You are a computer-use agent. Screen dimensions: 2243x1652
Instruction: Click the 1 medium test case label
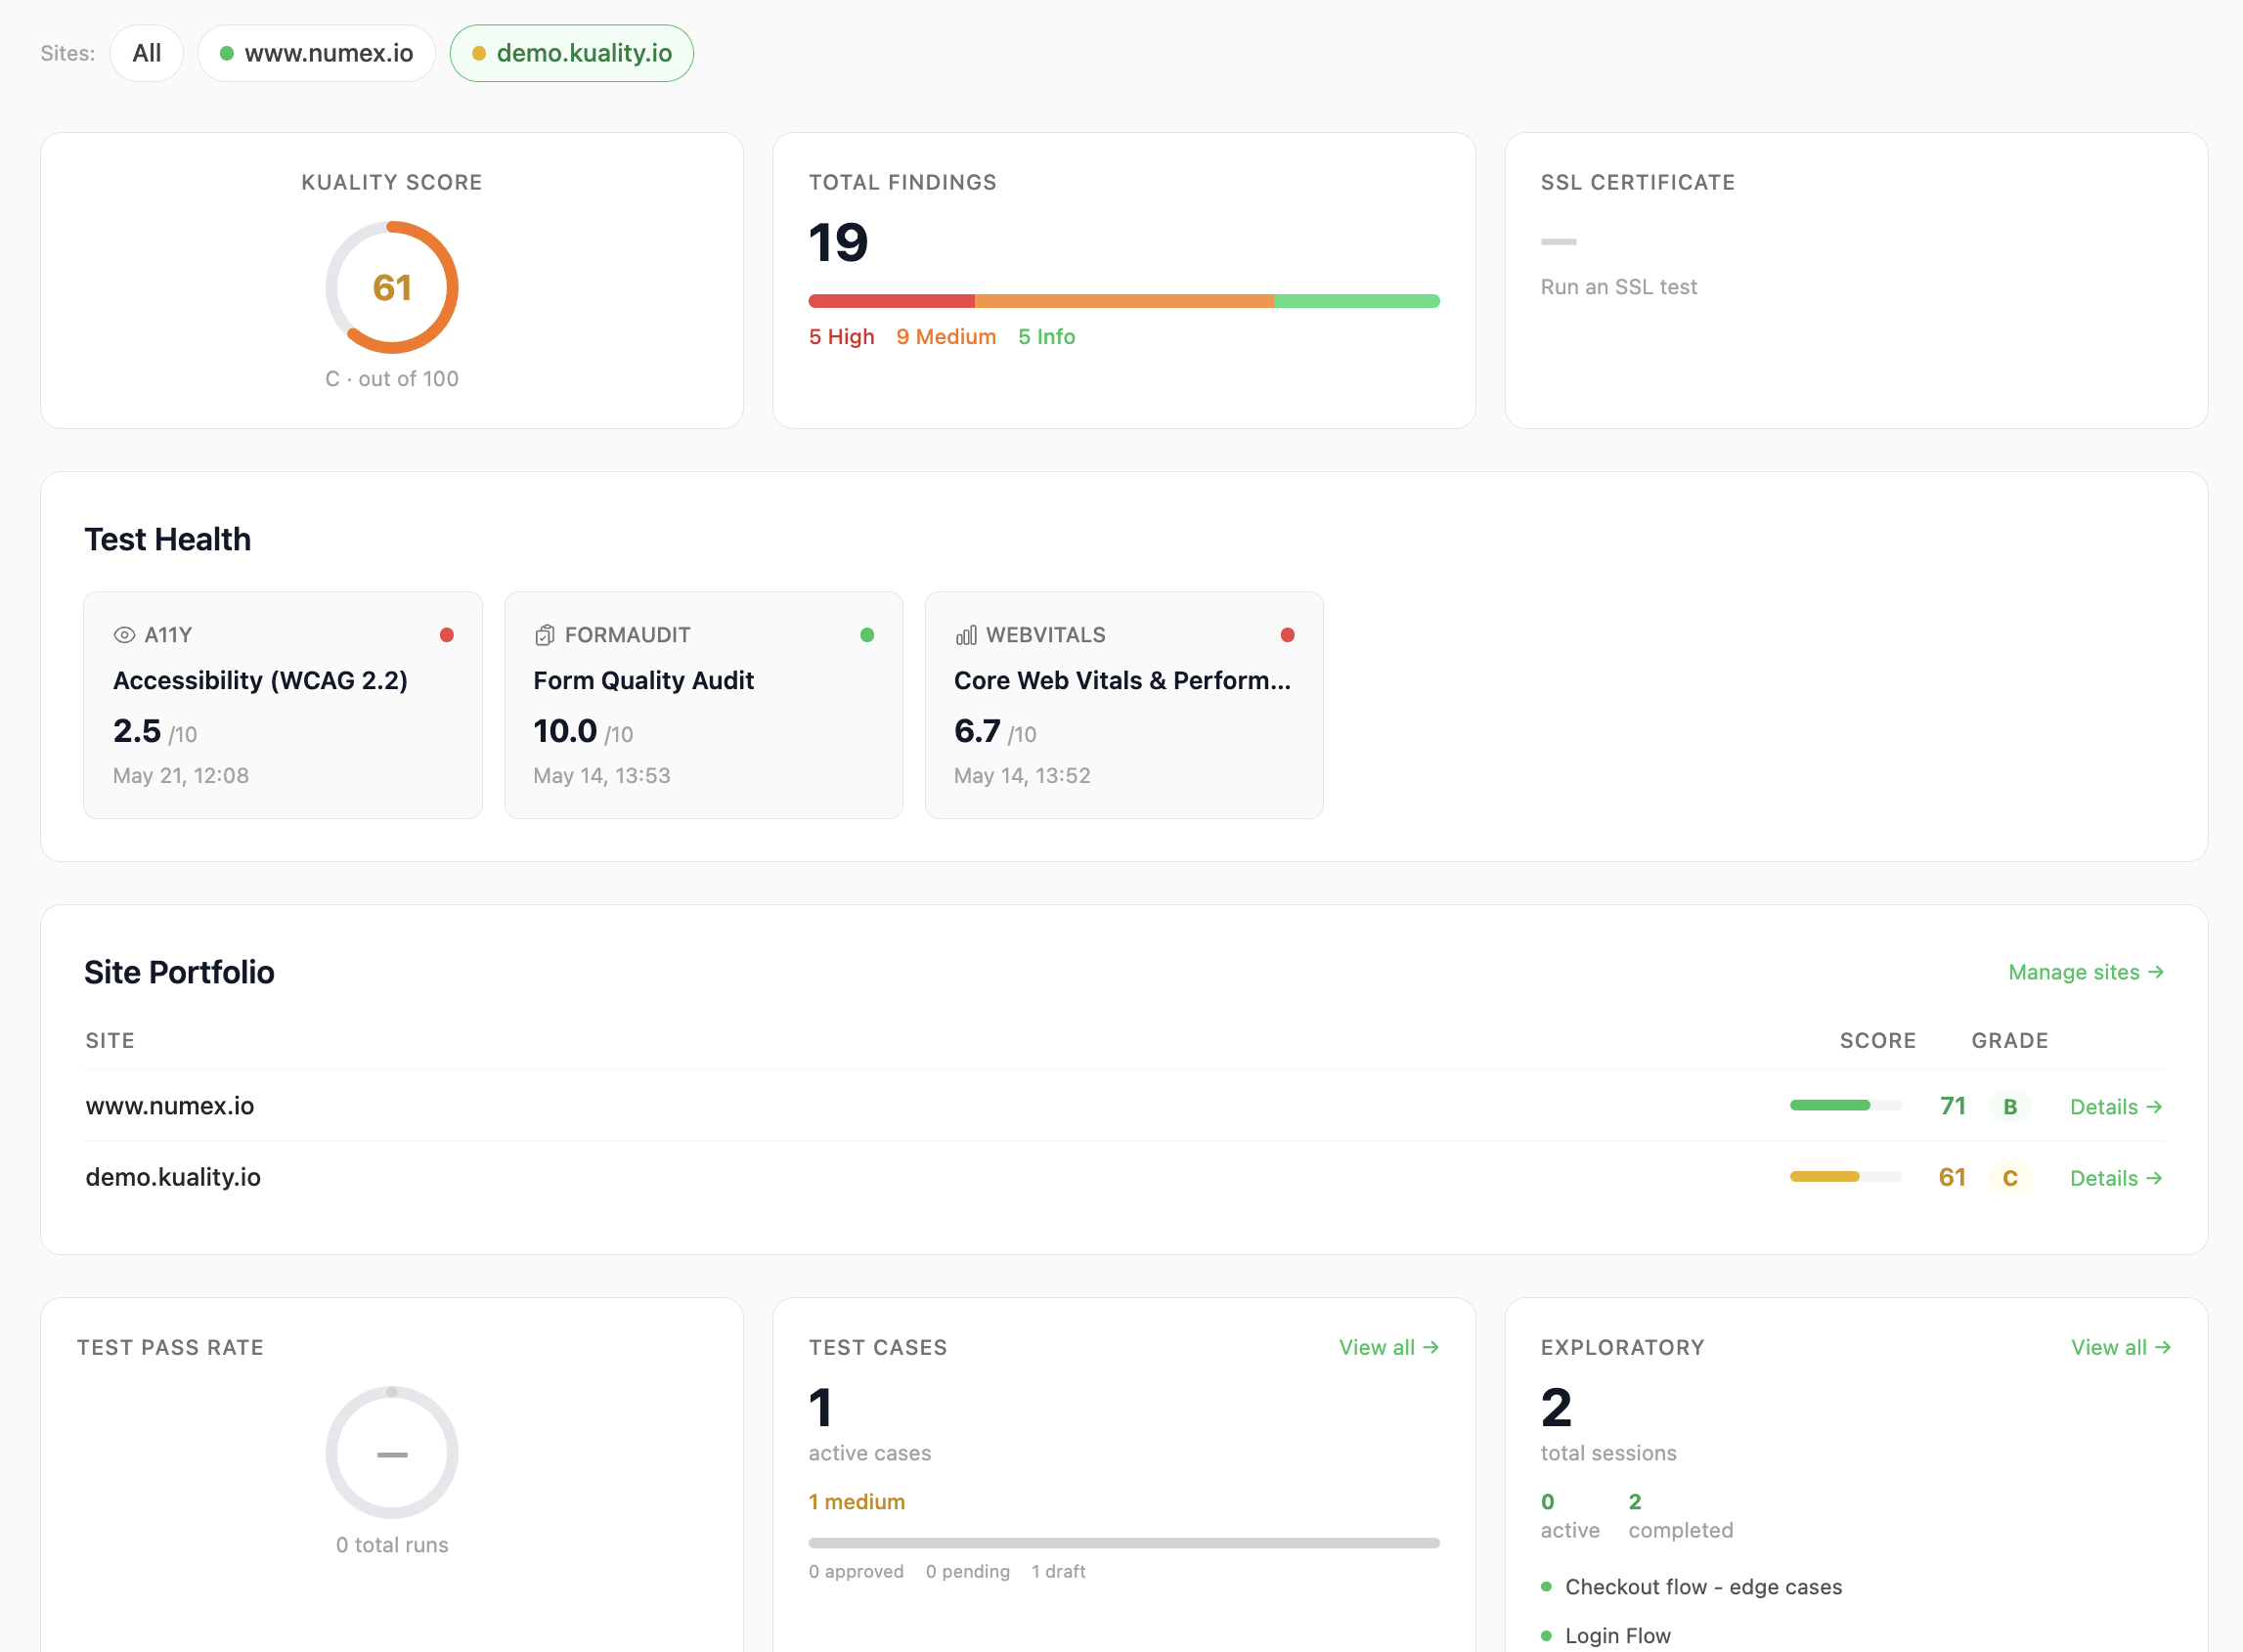(856, 1502)
